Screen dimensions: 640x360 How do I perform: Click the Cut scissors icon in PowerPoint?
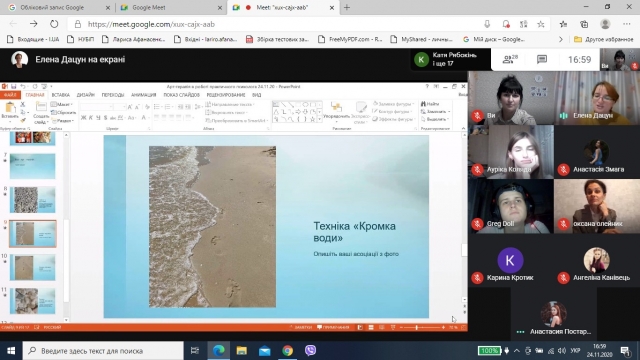tap(22, 104)
